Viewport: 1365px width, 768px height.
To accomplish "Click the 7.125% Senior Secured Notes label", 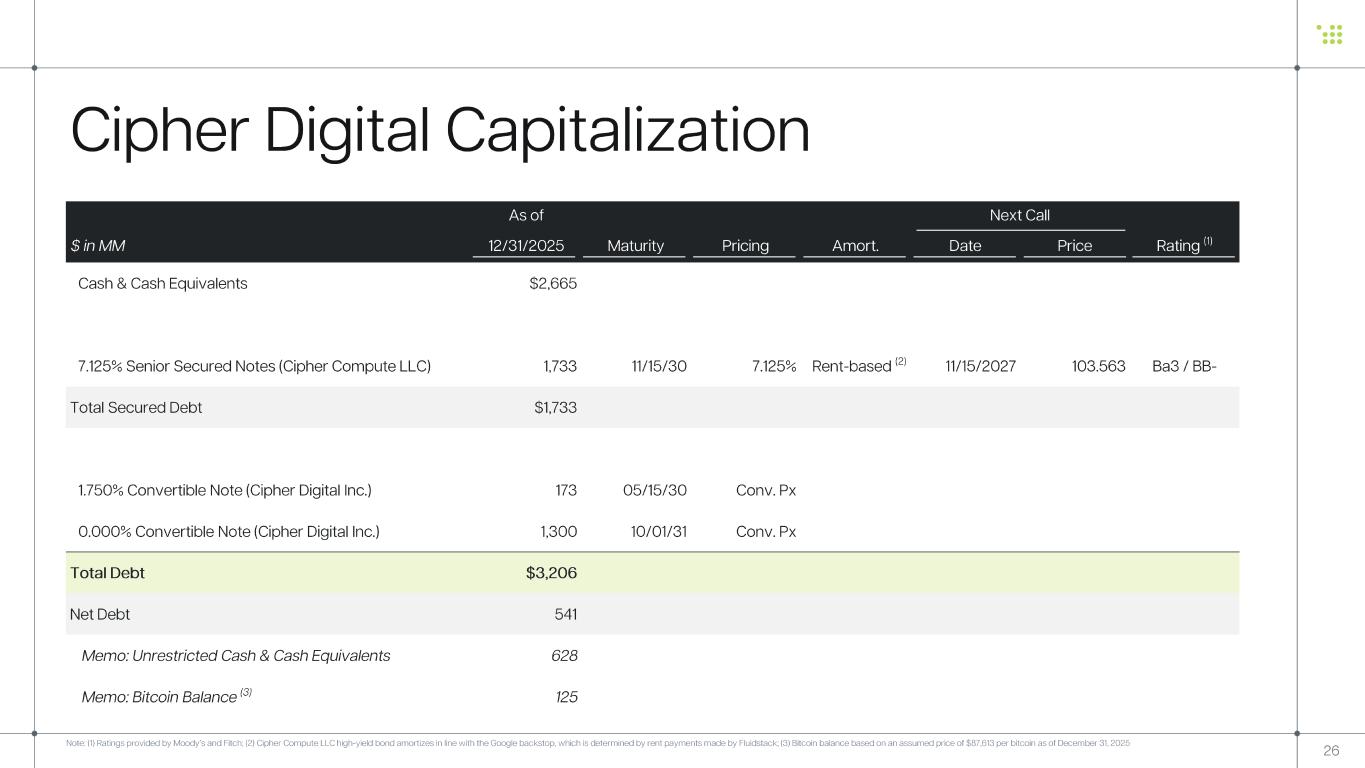I will [x=254, y=366].
